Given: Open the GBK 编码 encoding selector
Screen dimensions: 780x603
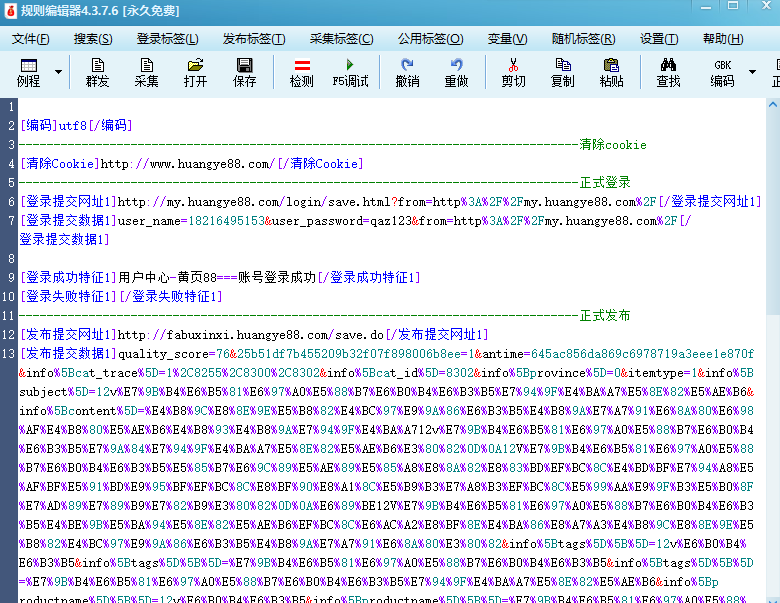Looking at the screenshot, I should pos(722,72).
